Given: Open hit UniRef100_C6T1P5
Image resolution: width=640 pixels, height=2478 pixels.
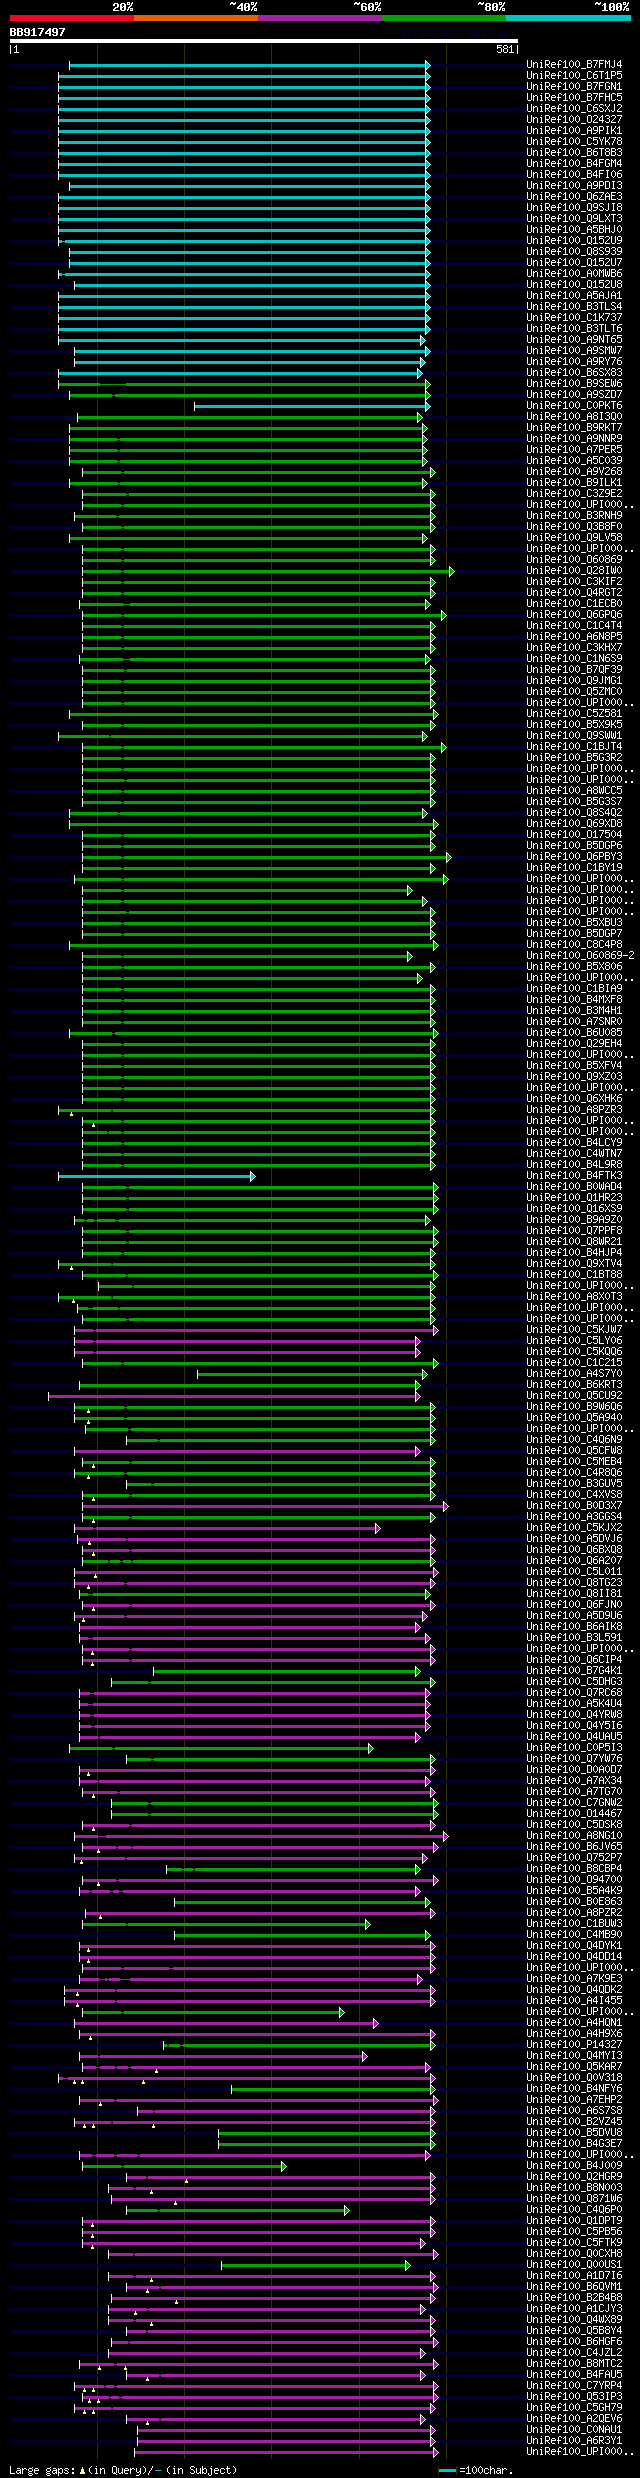Looking at the screenshot, I should (574, 75).
